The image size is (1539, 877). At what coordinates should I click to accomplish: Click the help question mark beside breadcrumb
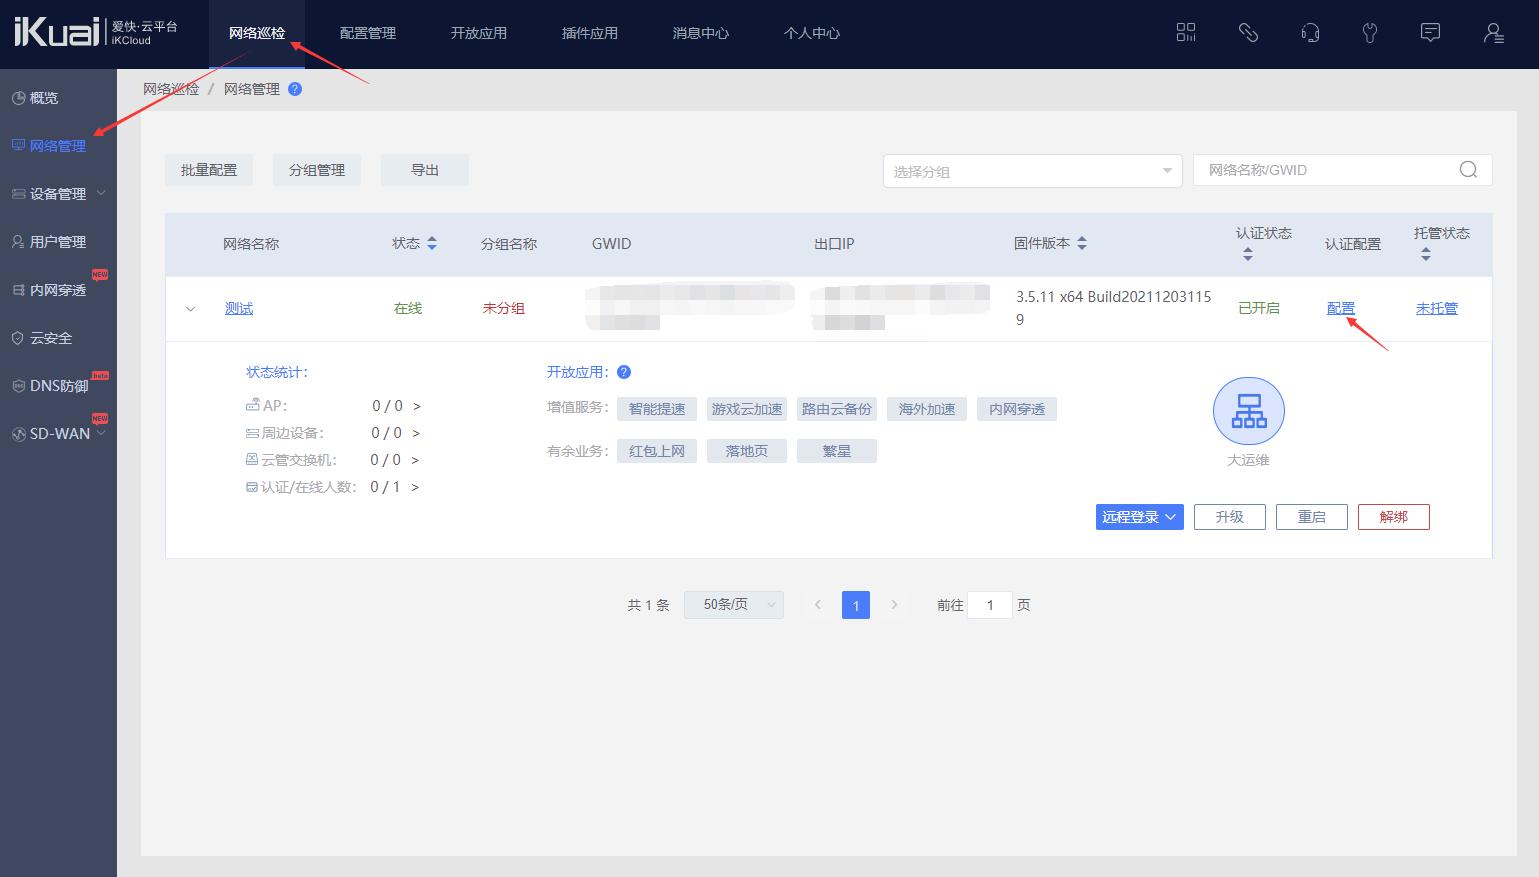(x=294, y=89)
